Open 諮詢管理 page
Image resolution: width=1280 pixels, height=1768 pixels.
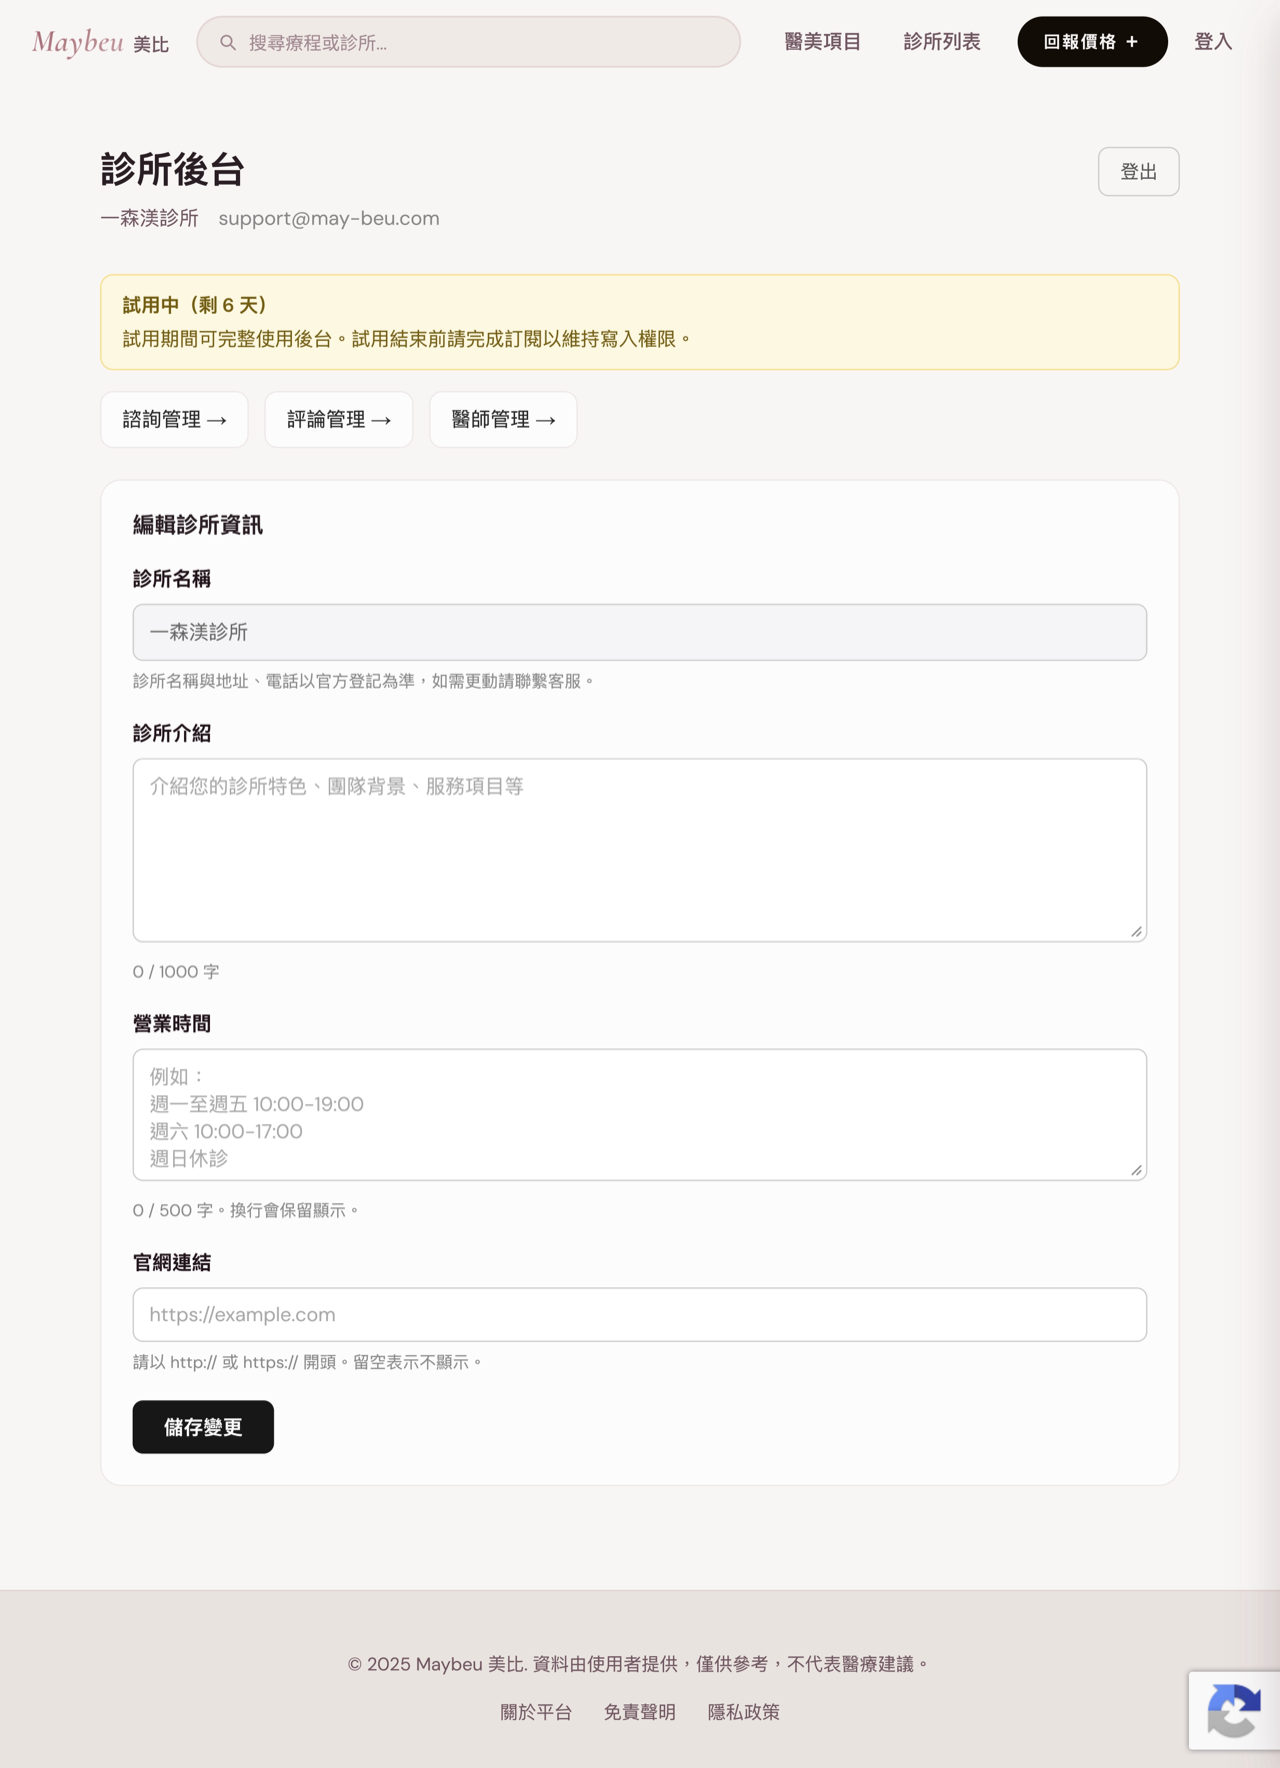(x=174, y=420)
